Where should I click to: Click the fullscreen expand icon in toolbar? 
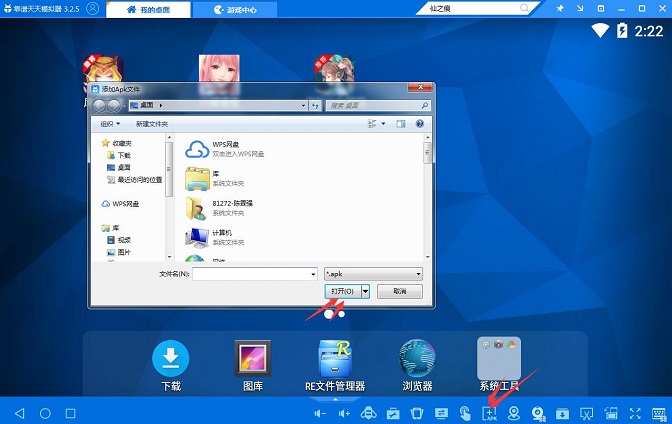coord(633,413)
